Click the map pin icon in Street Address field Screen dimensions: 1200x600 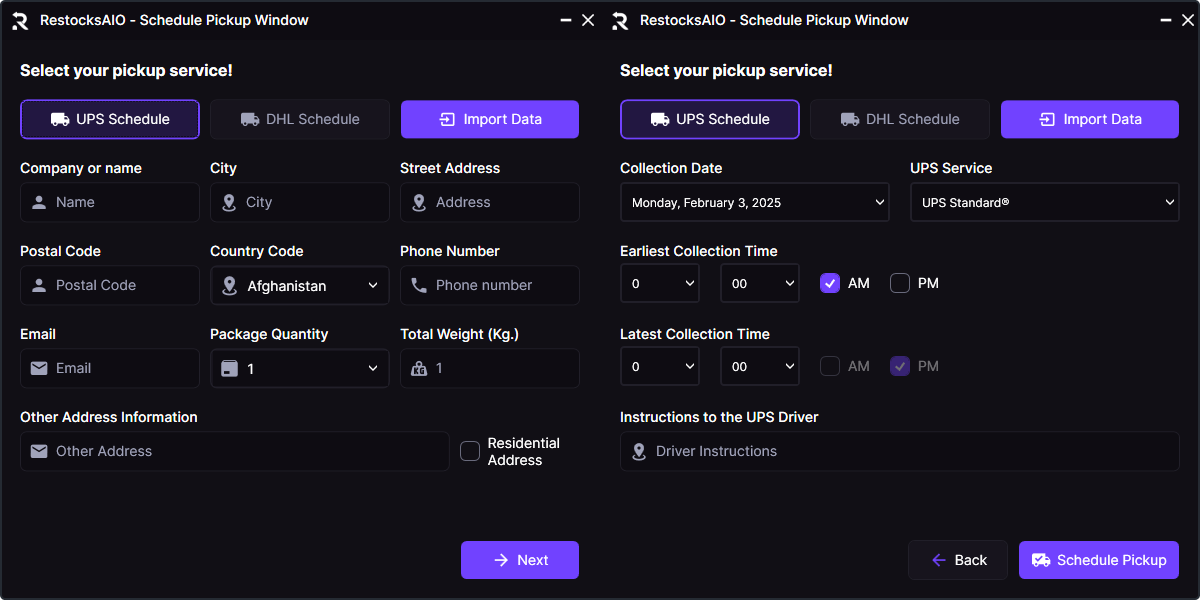coord(419,202)
